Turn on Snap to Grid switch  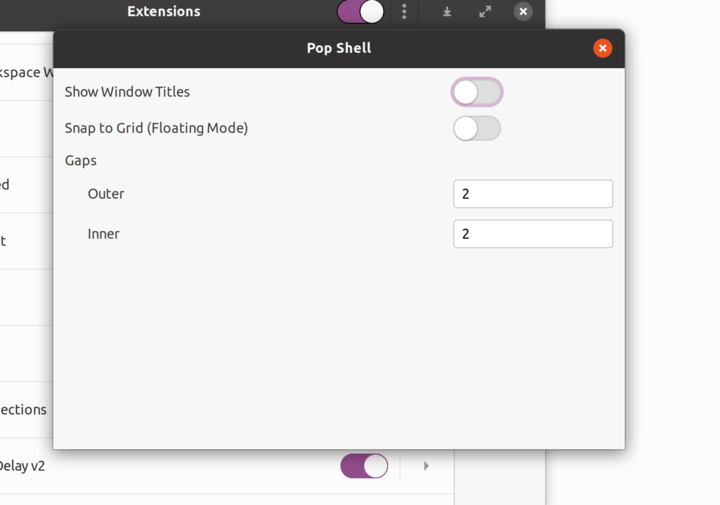476,128
